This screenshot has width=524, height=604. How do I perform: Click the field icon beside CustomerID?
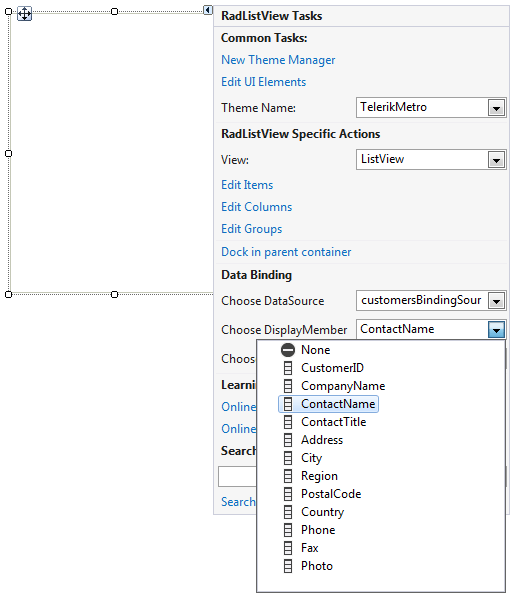[288, 368]
